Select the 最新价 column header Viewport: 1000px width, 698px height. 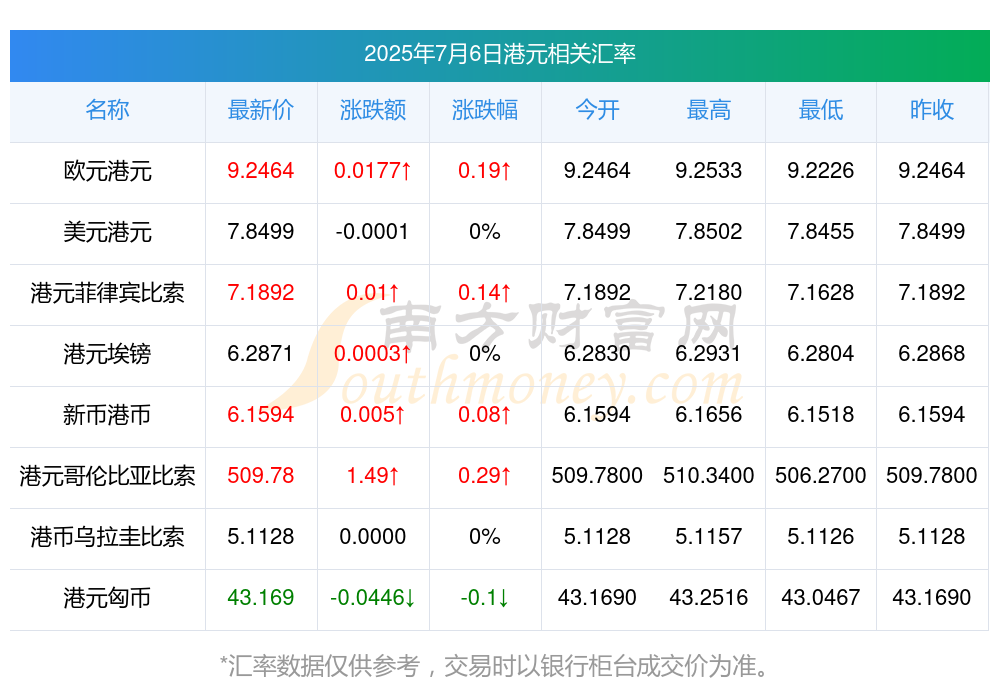[261, 110]
